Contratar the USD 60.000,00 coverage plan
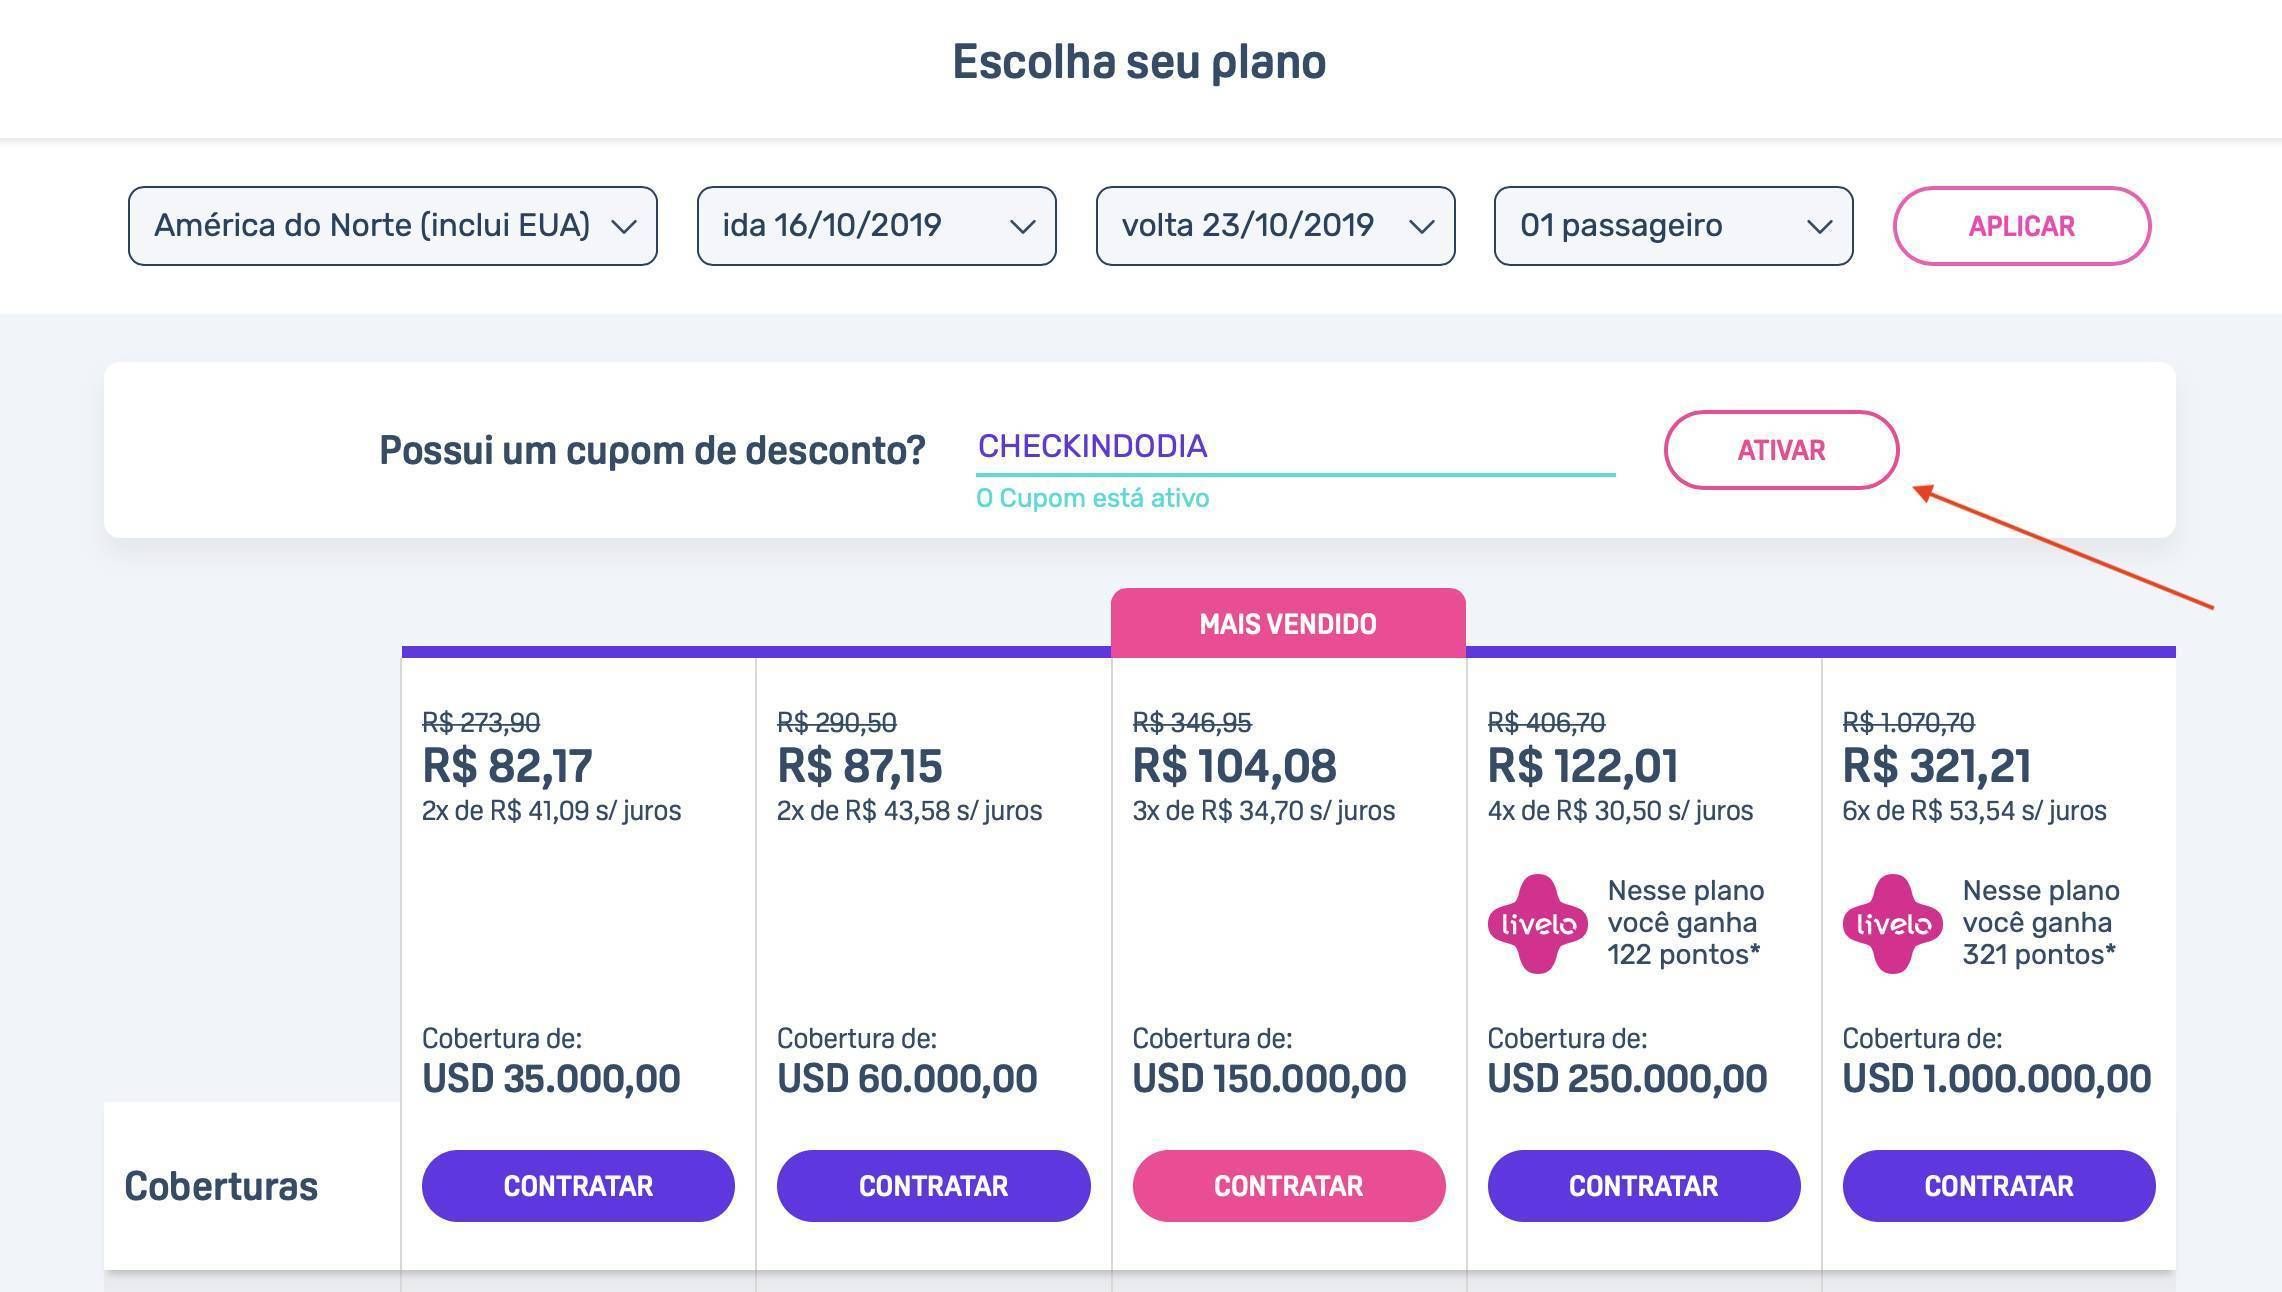Image resolution: width=2282 pixels, height=1292 pixels. coord(934,1186)
